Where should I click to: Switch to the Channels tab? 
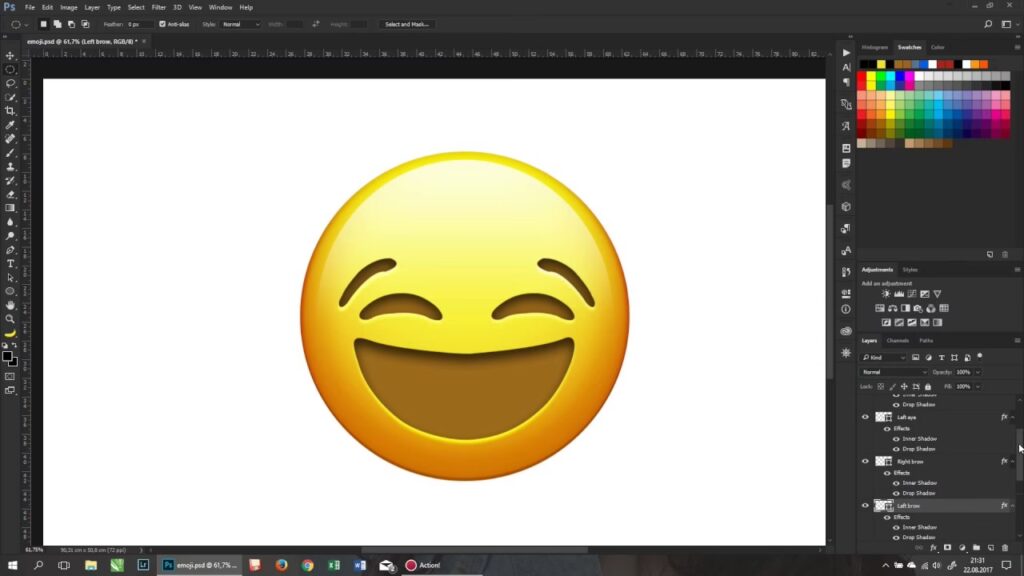[897, 341]
